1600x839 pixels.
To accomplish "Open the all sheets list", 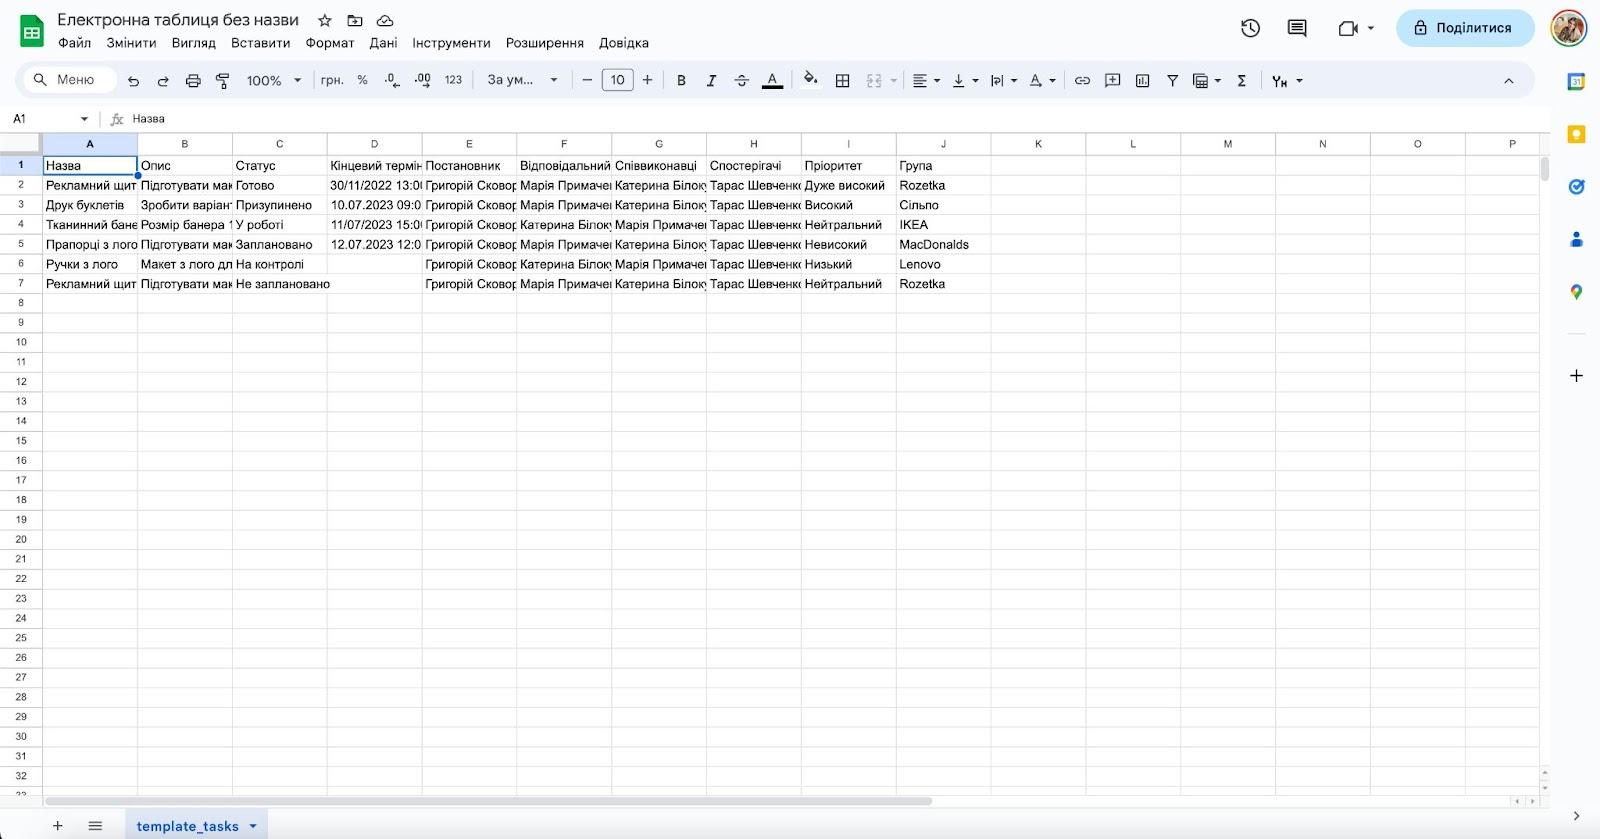I will point(95,826).
